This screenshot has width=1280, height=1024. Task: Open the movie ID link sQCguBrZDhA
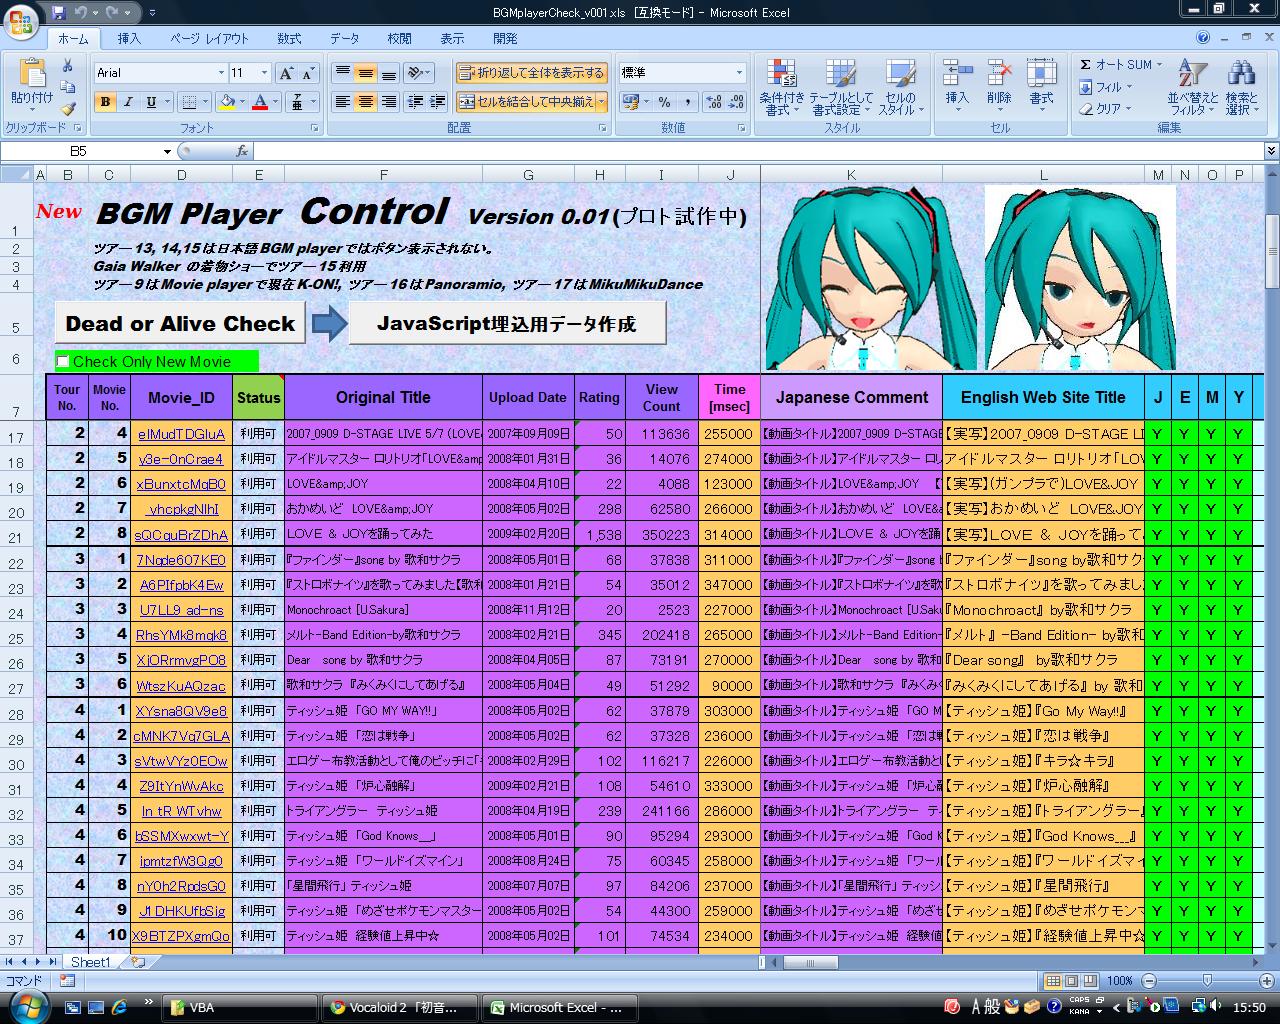(181, 534)
